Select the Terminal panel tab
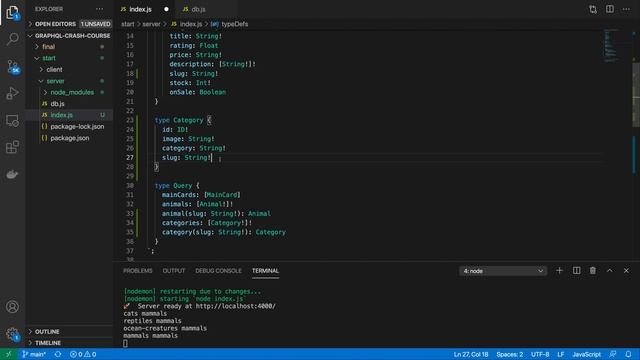The image size is (640, 360). pos(265,271)
